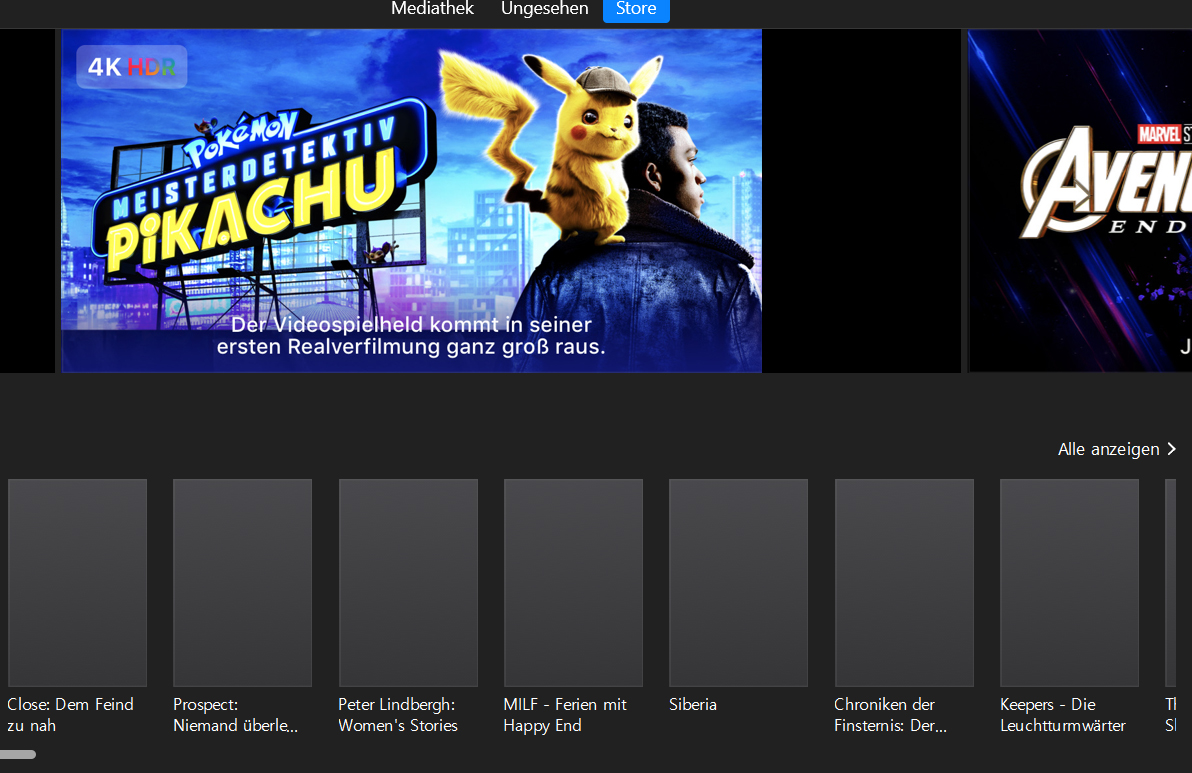Image resolution: width=1192 pixels, height=773 pixels.
Task: Click the chevron next to Alle anzeigen
Action: 1171,449
